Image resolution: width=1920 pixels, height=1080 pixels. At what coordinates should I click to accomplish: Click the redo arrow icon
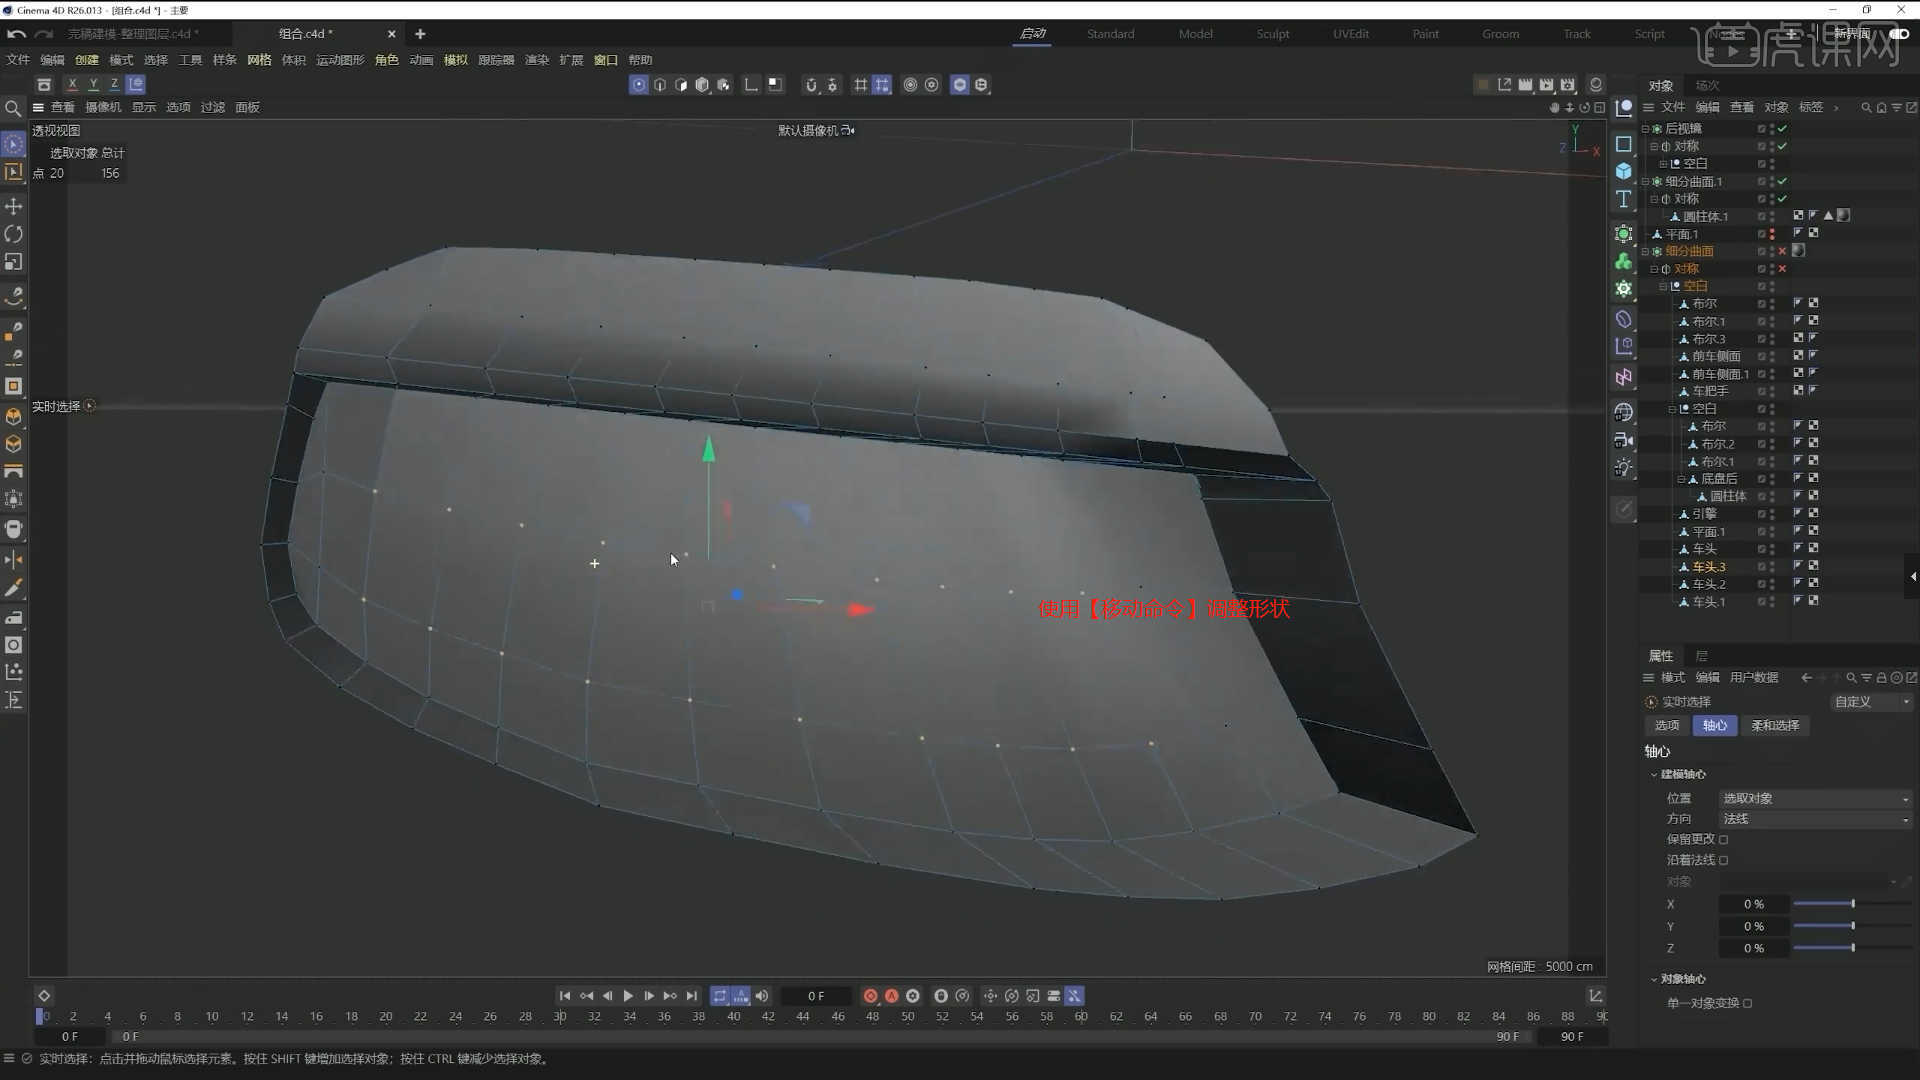(43, 34)
